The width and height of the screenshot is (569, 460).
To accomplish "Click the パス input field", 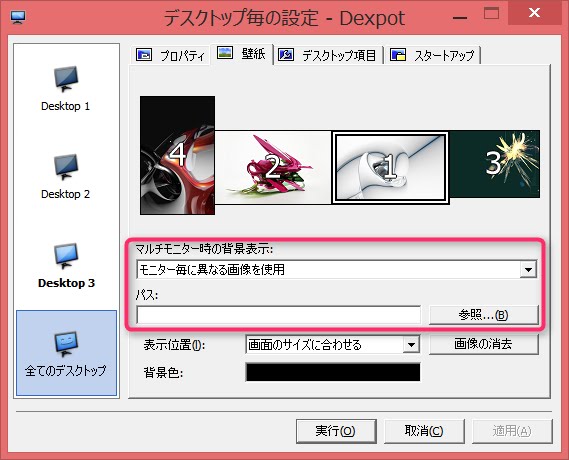I will point(279,315).
